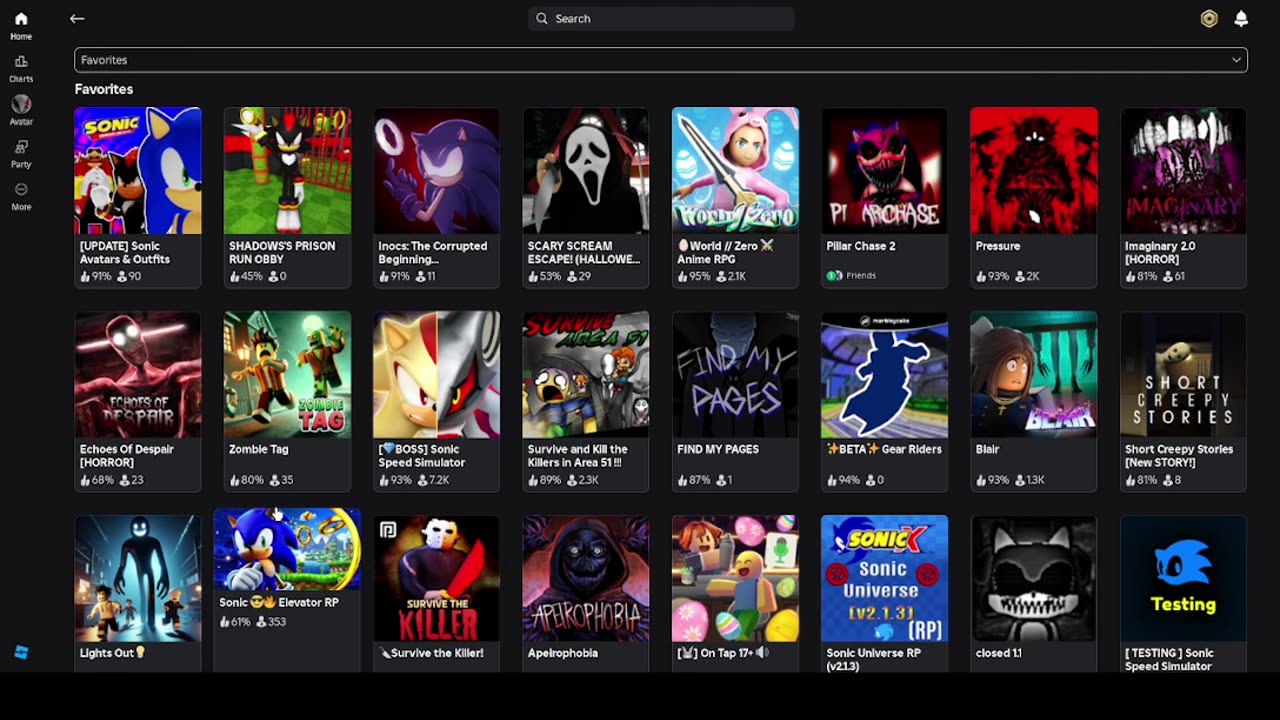Go back with the arrow icon
This screenshot has height=720, width=1280.
pos(77,18)
